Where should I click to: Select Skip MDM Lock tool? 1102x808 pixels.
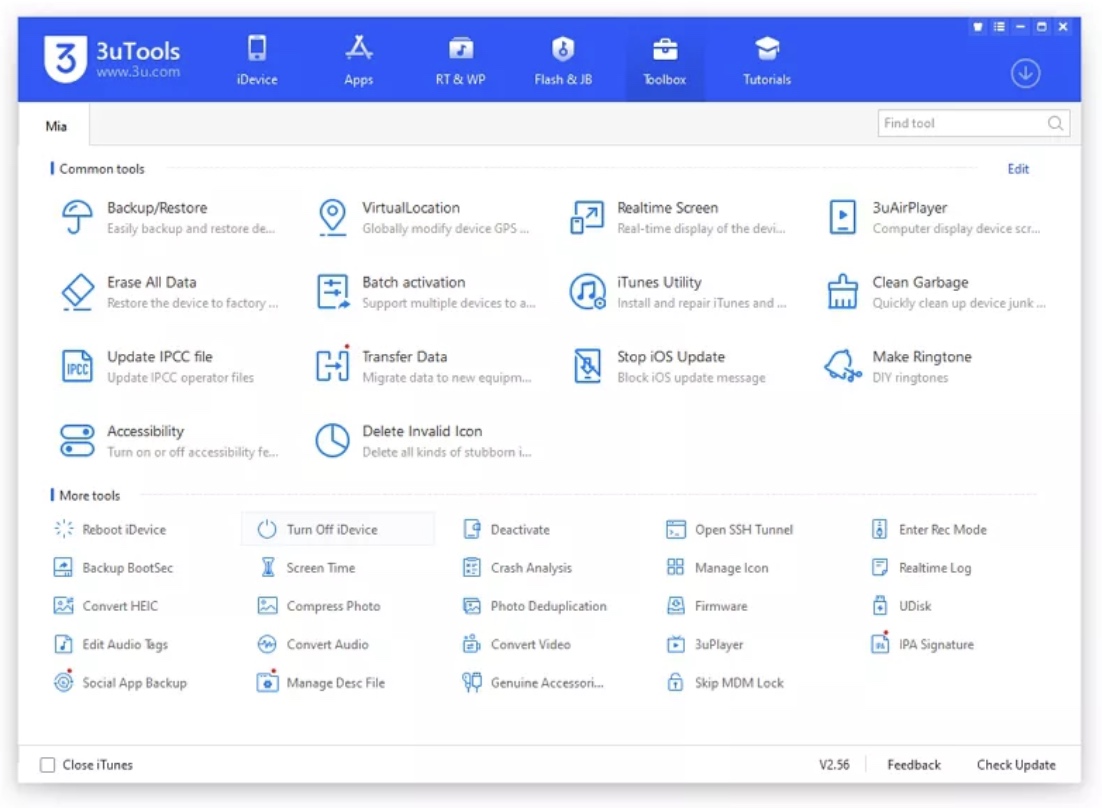pyautogui.click(x=725, y=682)
